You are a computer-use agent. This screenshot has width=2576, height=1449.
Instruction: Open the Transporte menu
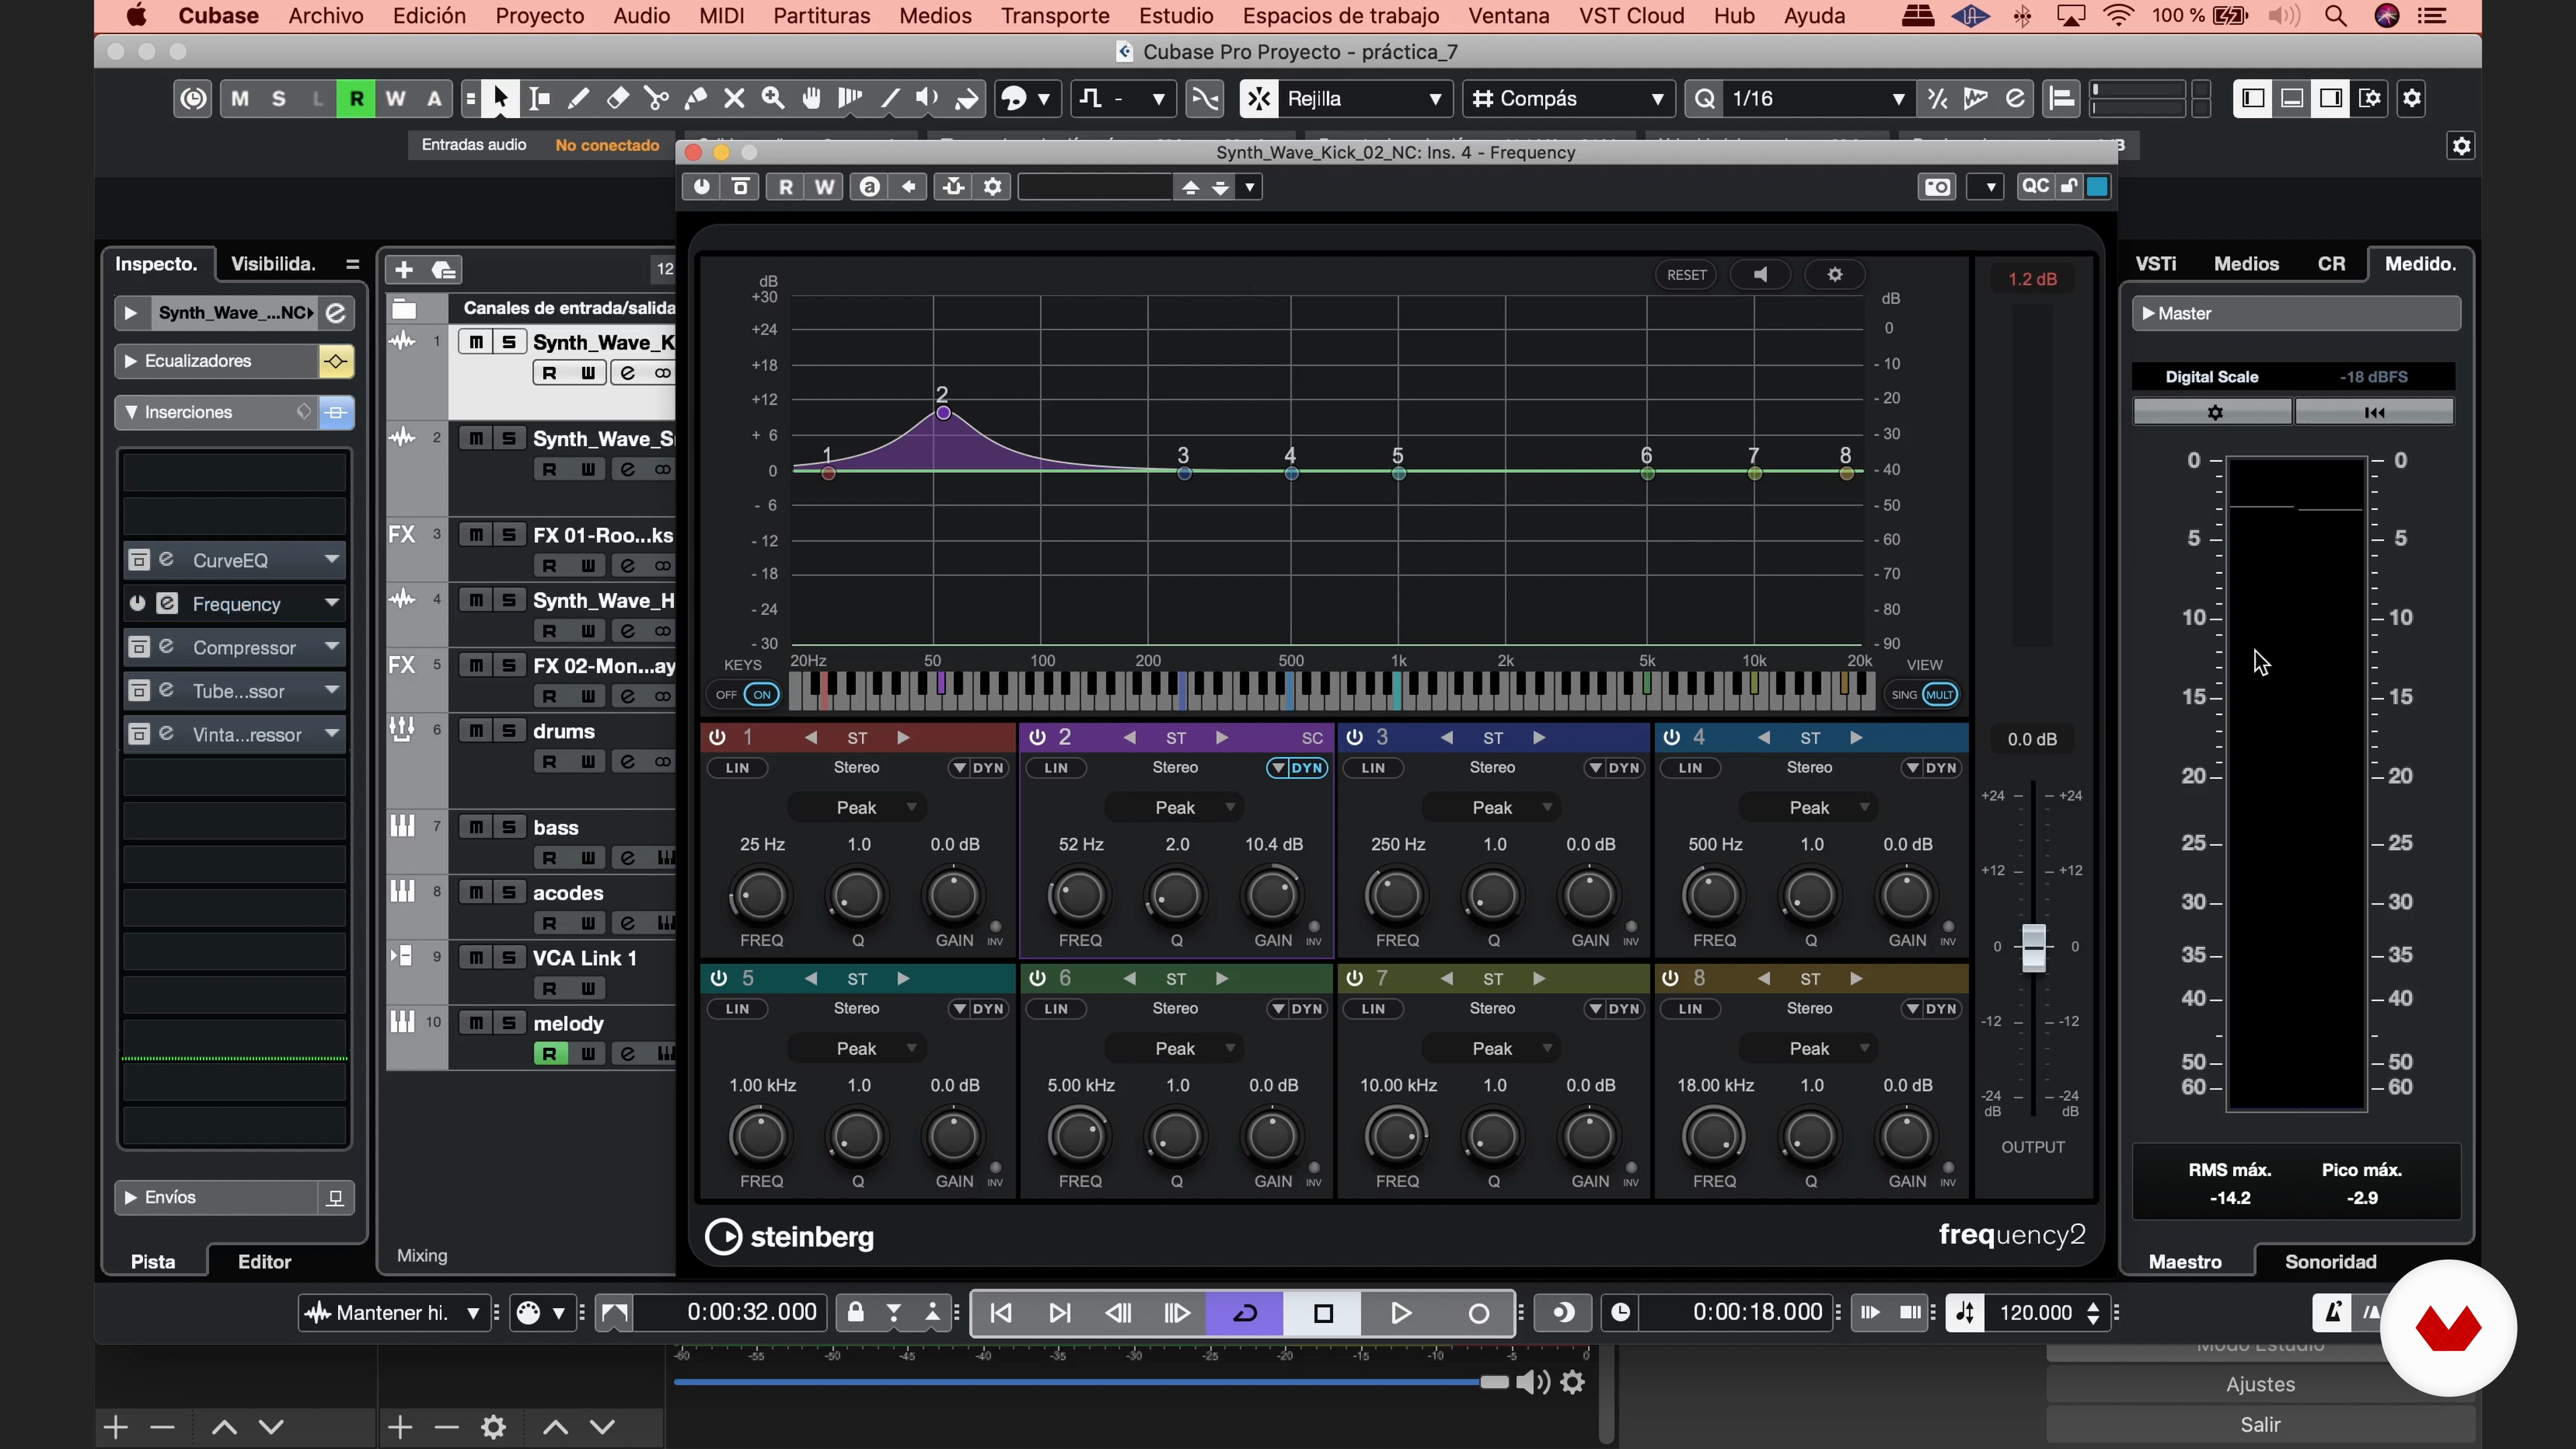(1055, 16)
